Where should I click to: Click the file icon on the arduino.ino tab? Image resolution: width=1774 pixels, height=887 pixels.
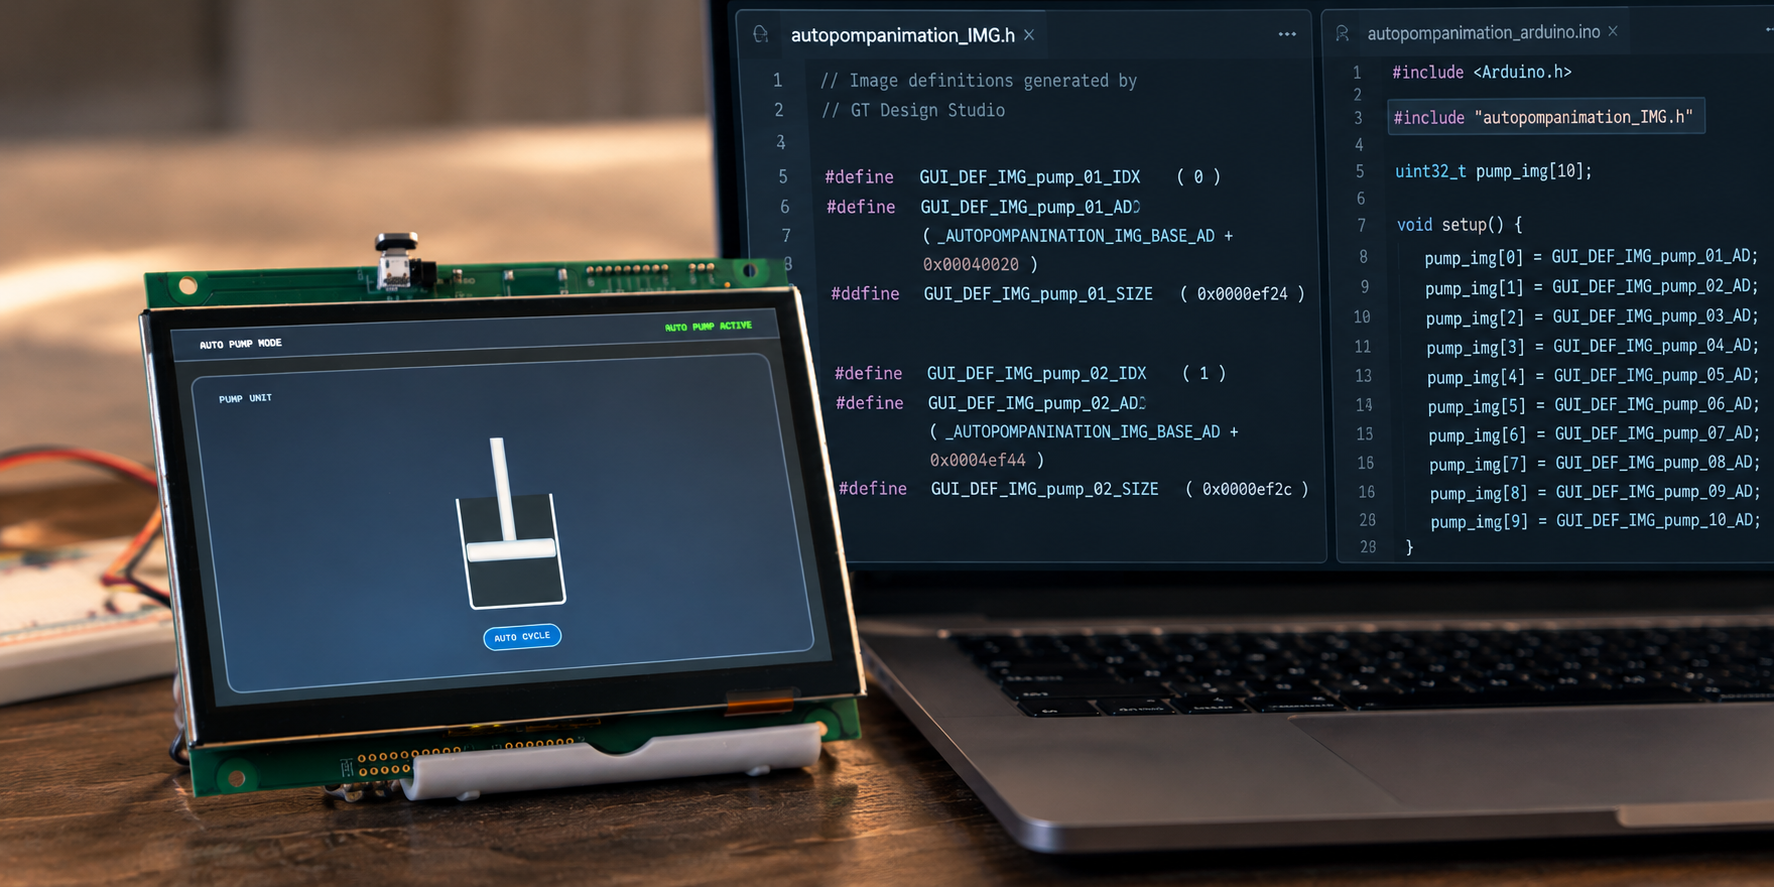pos(1342,33)
